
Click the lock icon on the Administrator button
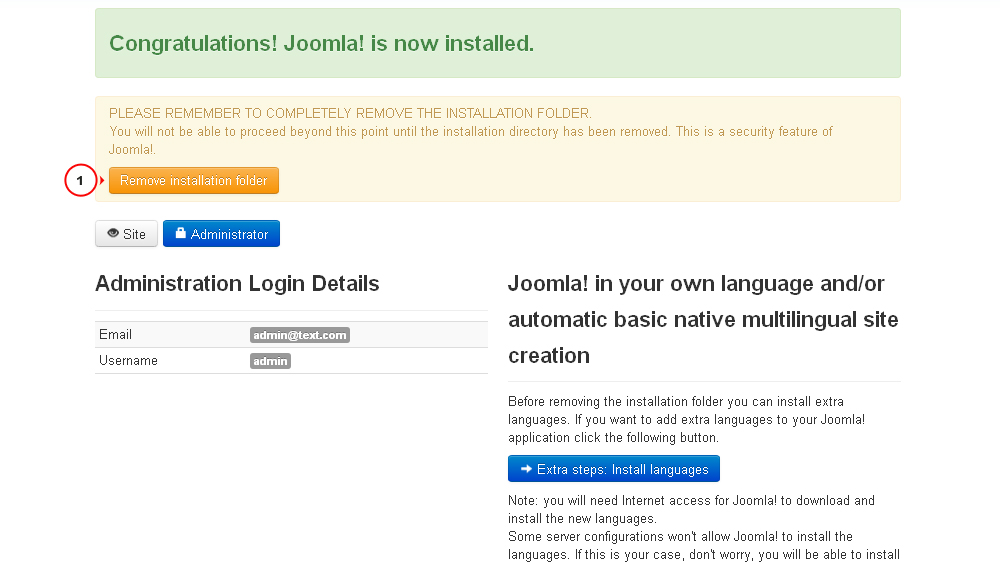point(180,233)
